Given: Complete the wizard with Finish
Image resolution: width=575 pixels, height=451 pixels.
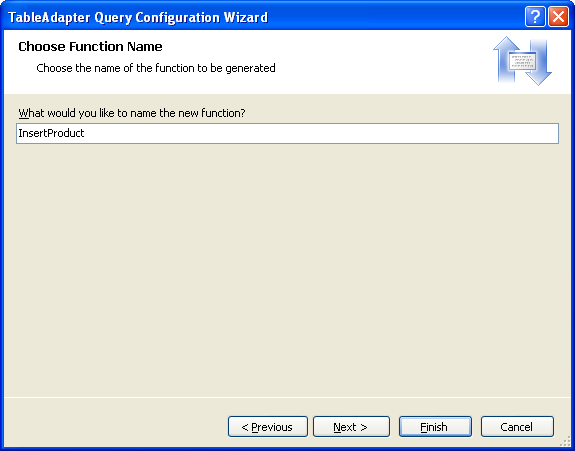Looking at the screenshot, I should click(x=435, y=427).
